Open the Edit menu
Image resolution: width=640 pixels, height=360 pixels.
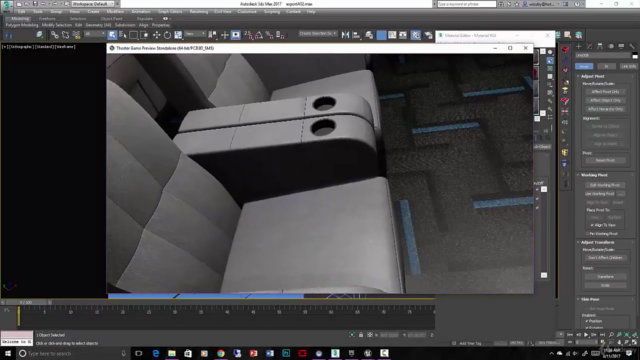(22, 12)
